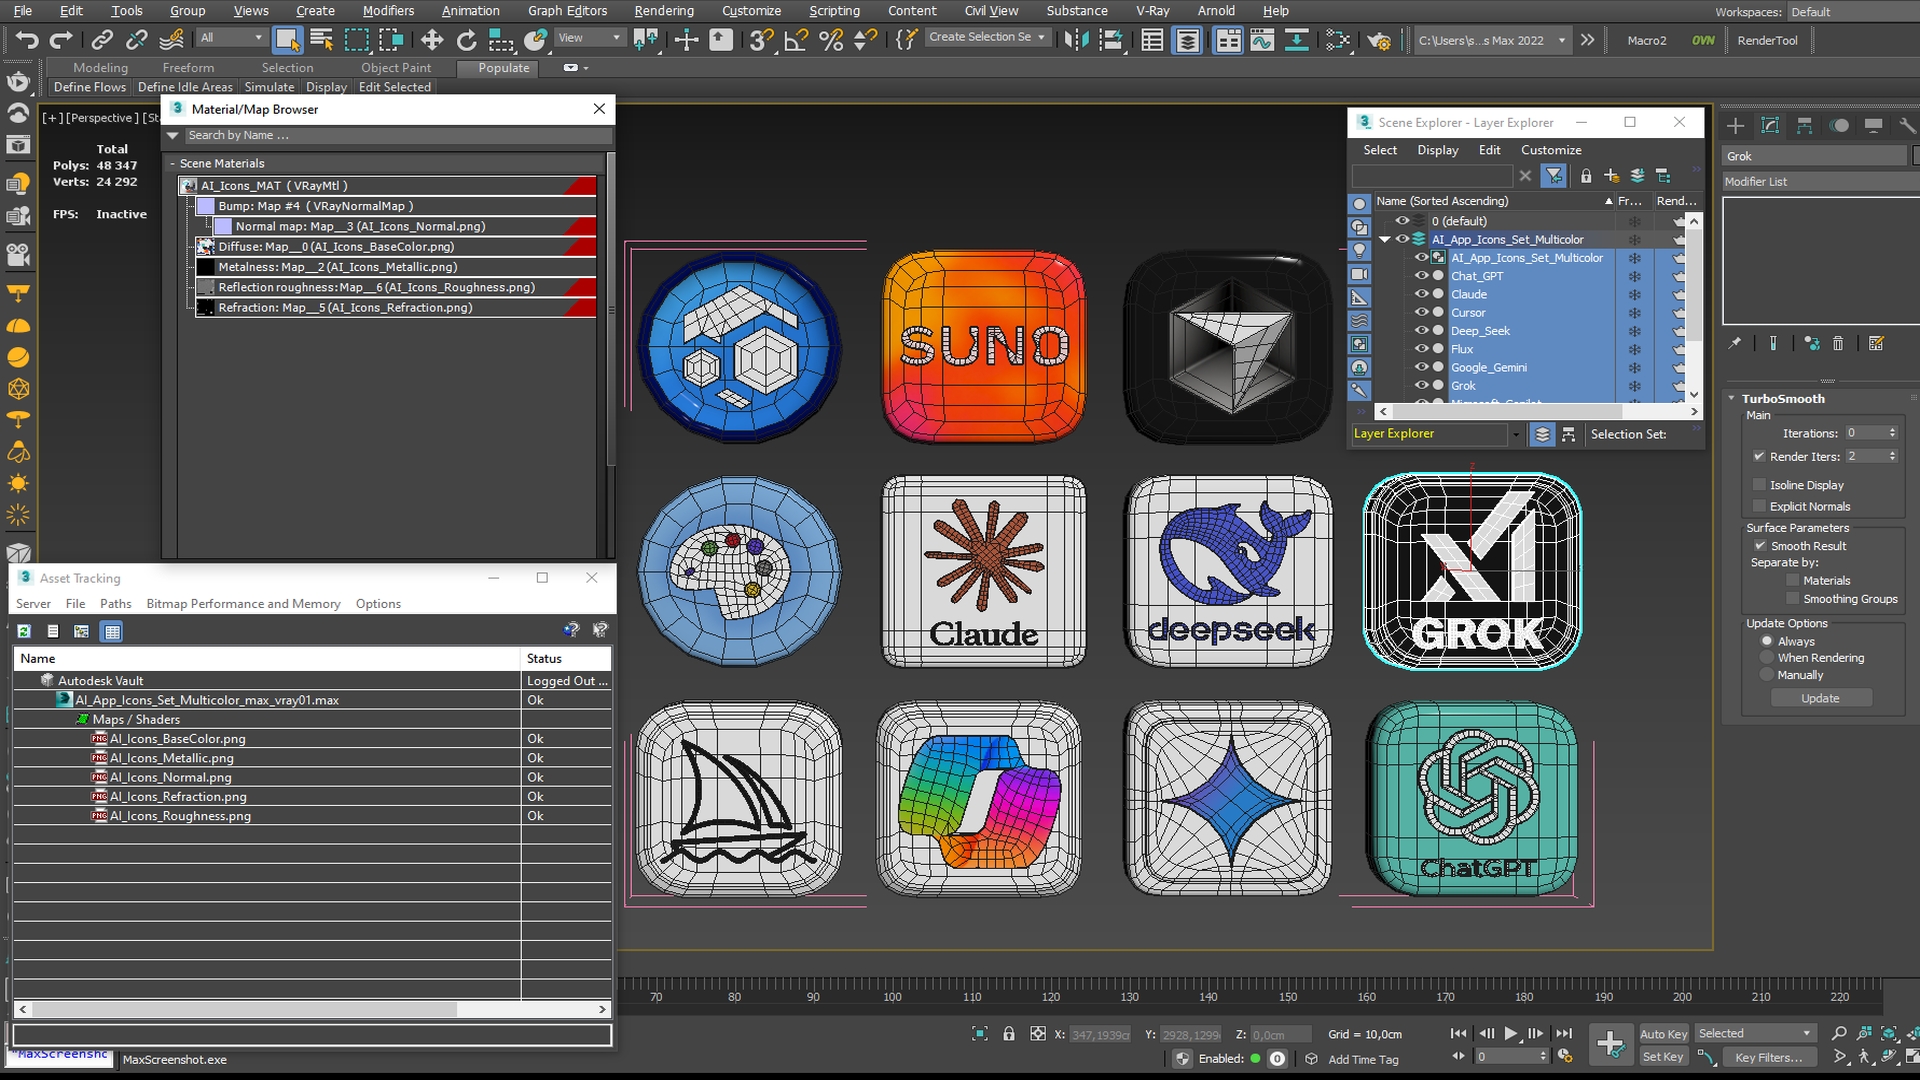Click the TurboSmooth Update button
This screenshot has height=1080, width=1920.
pyautogui.click(x=1820, y=698)
